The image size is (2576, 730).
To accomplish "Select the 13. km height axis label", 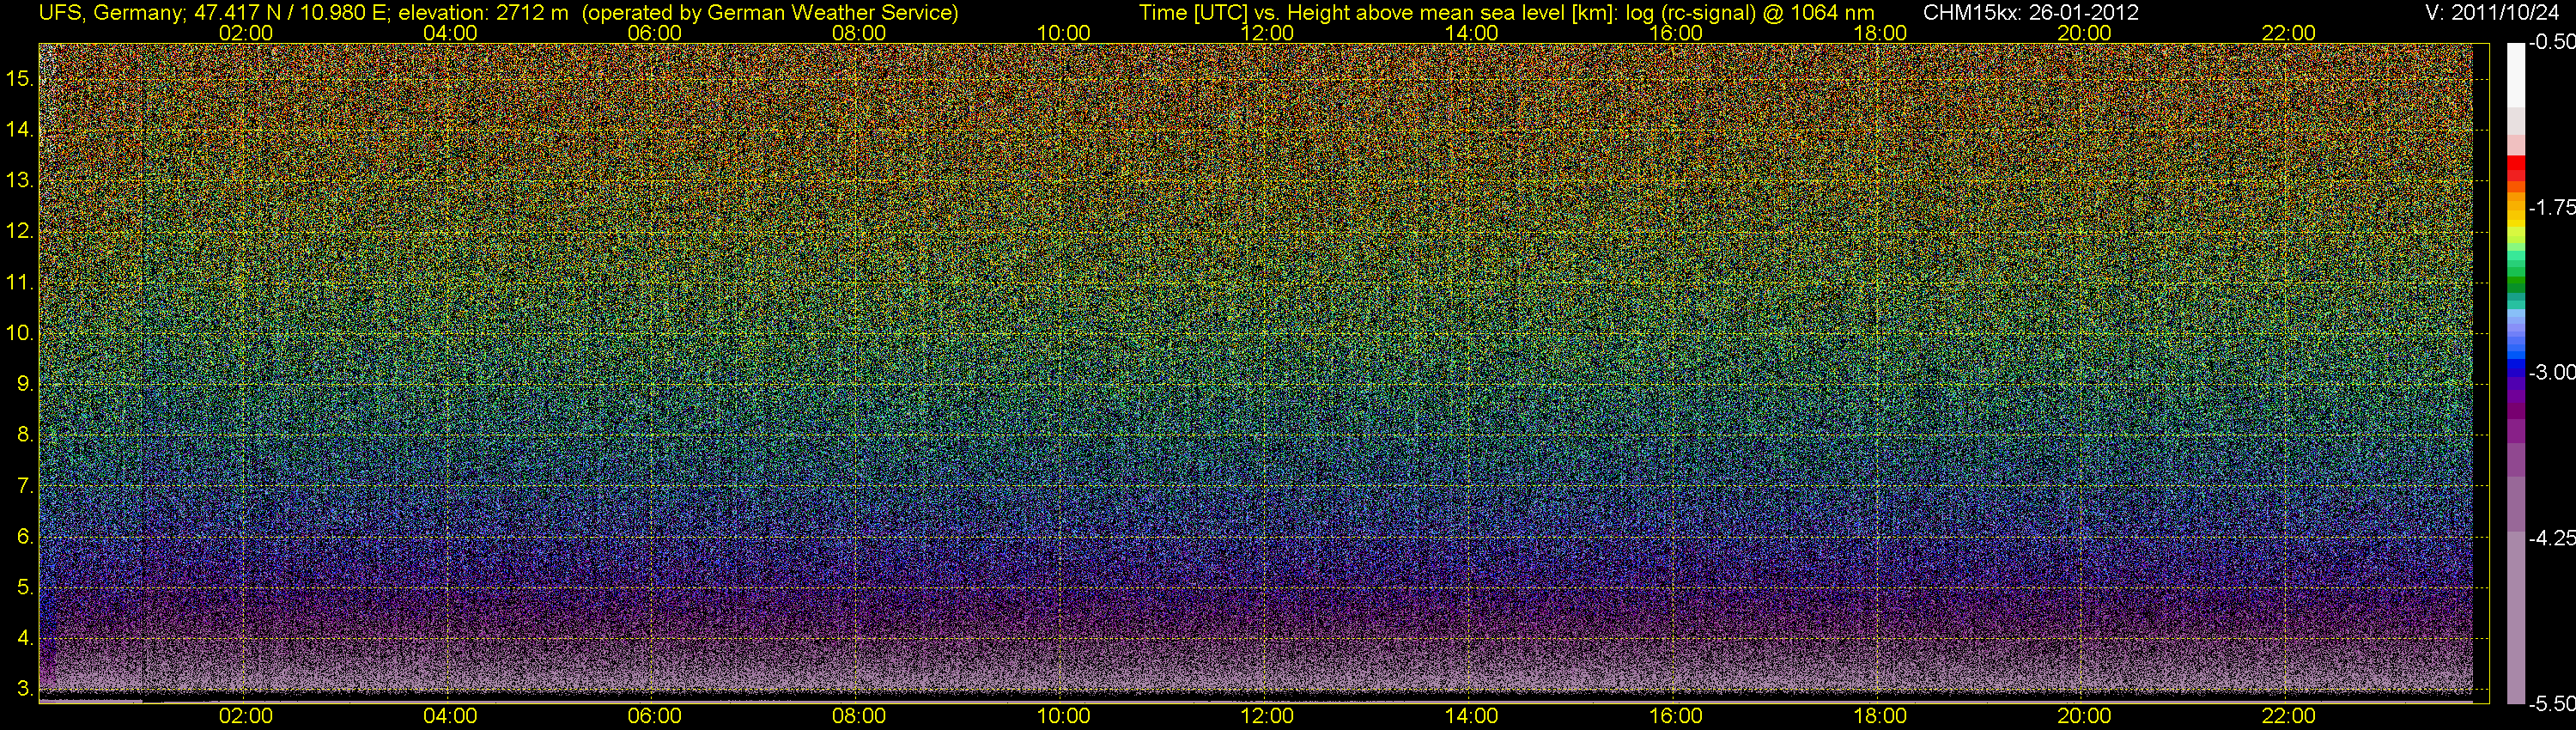I will tap(20, 180).
